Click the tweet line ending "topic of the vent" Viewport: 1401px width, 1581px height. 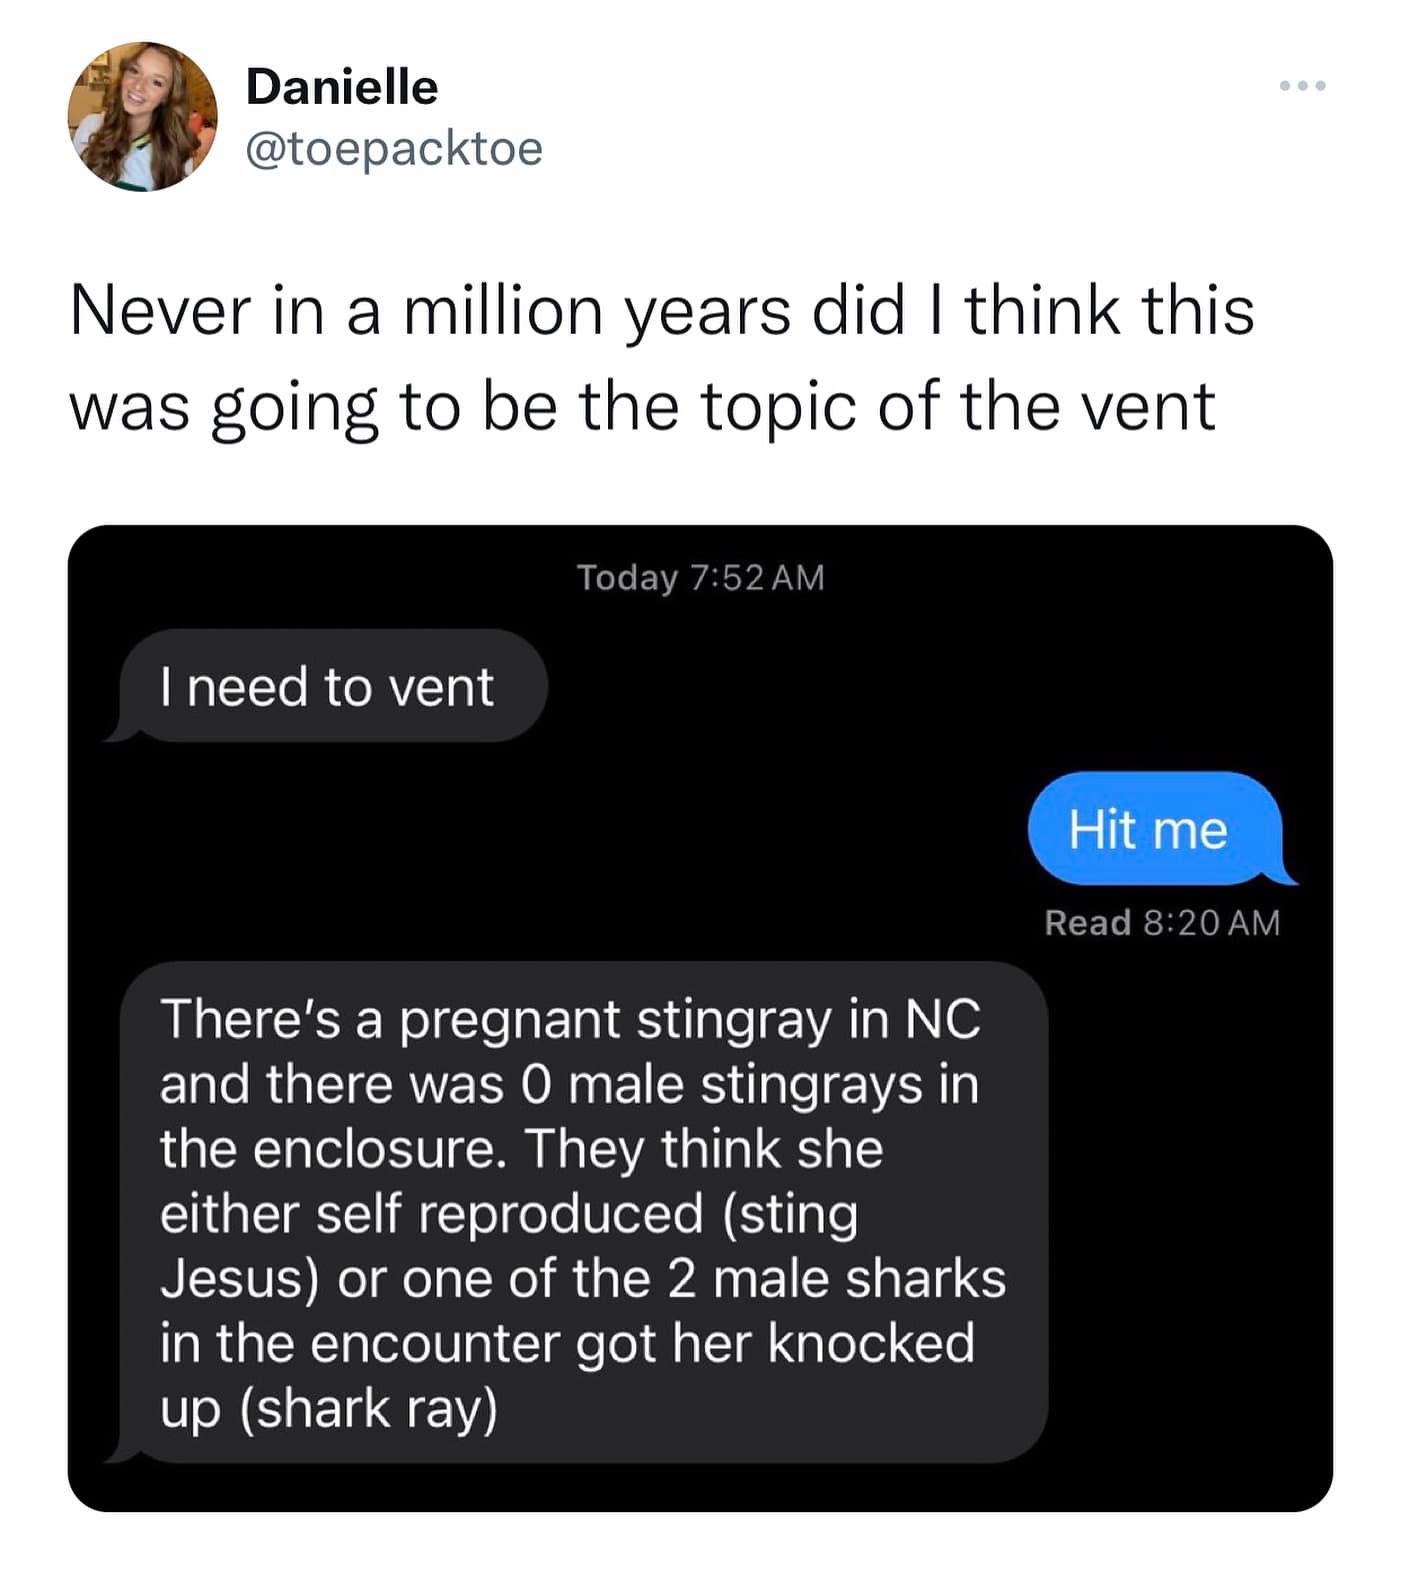641,407
